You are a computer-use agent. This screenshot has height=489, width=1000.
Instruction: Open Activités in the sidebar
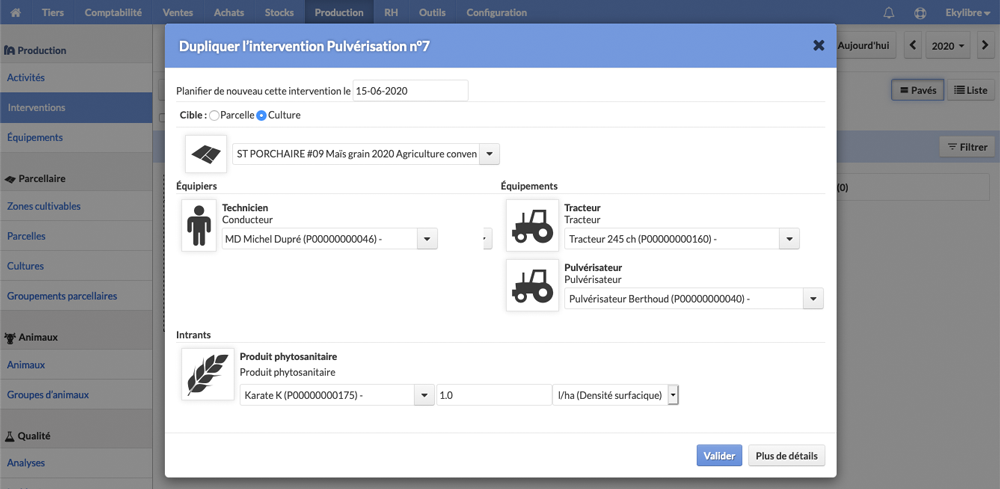[x=76, y=78]
